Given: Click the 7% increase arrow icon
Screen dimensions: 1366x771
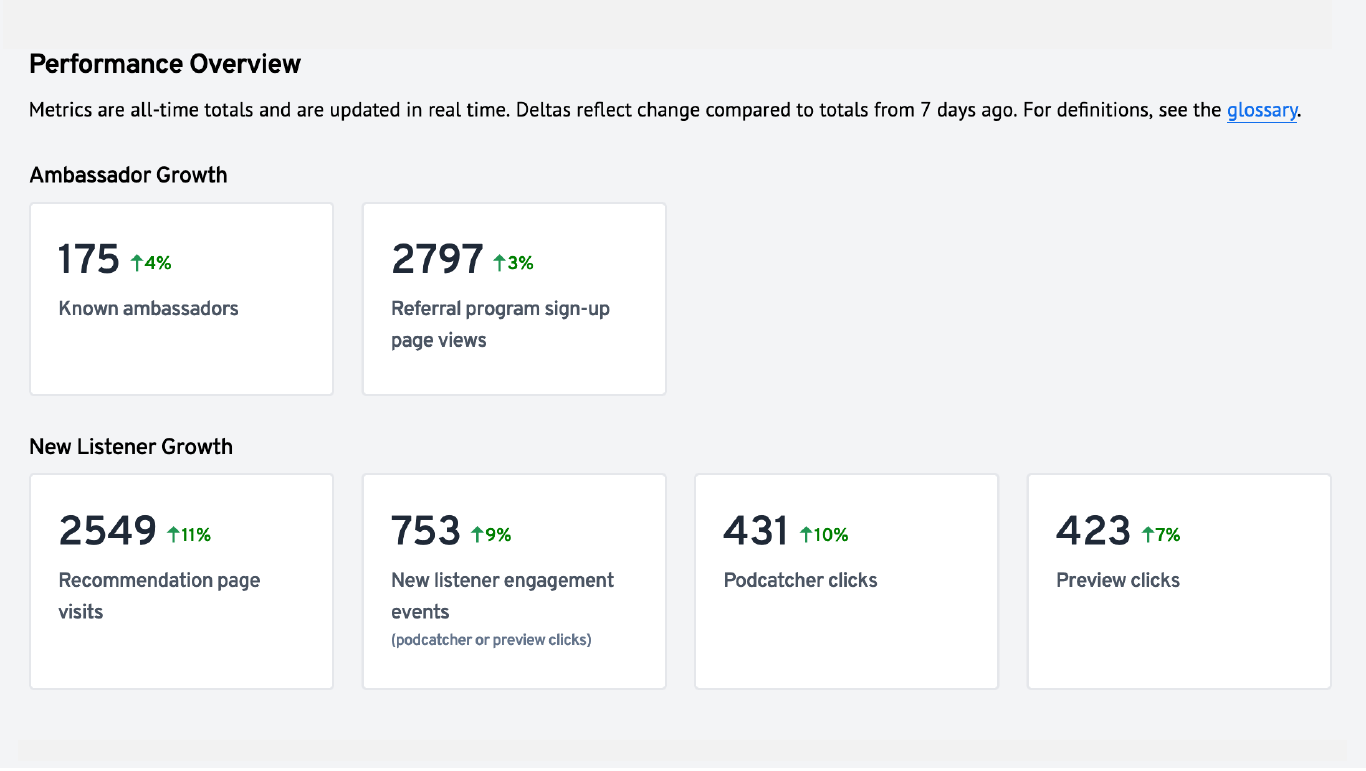Looking at the screenshot, I should click(1148, 535).
